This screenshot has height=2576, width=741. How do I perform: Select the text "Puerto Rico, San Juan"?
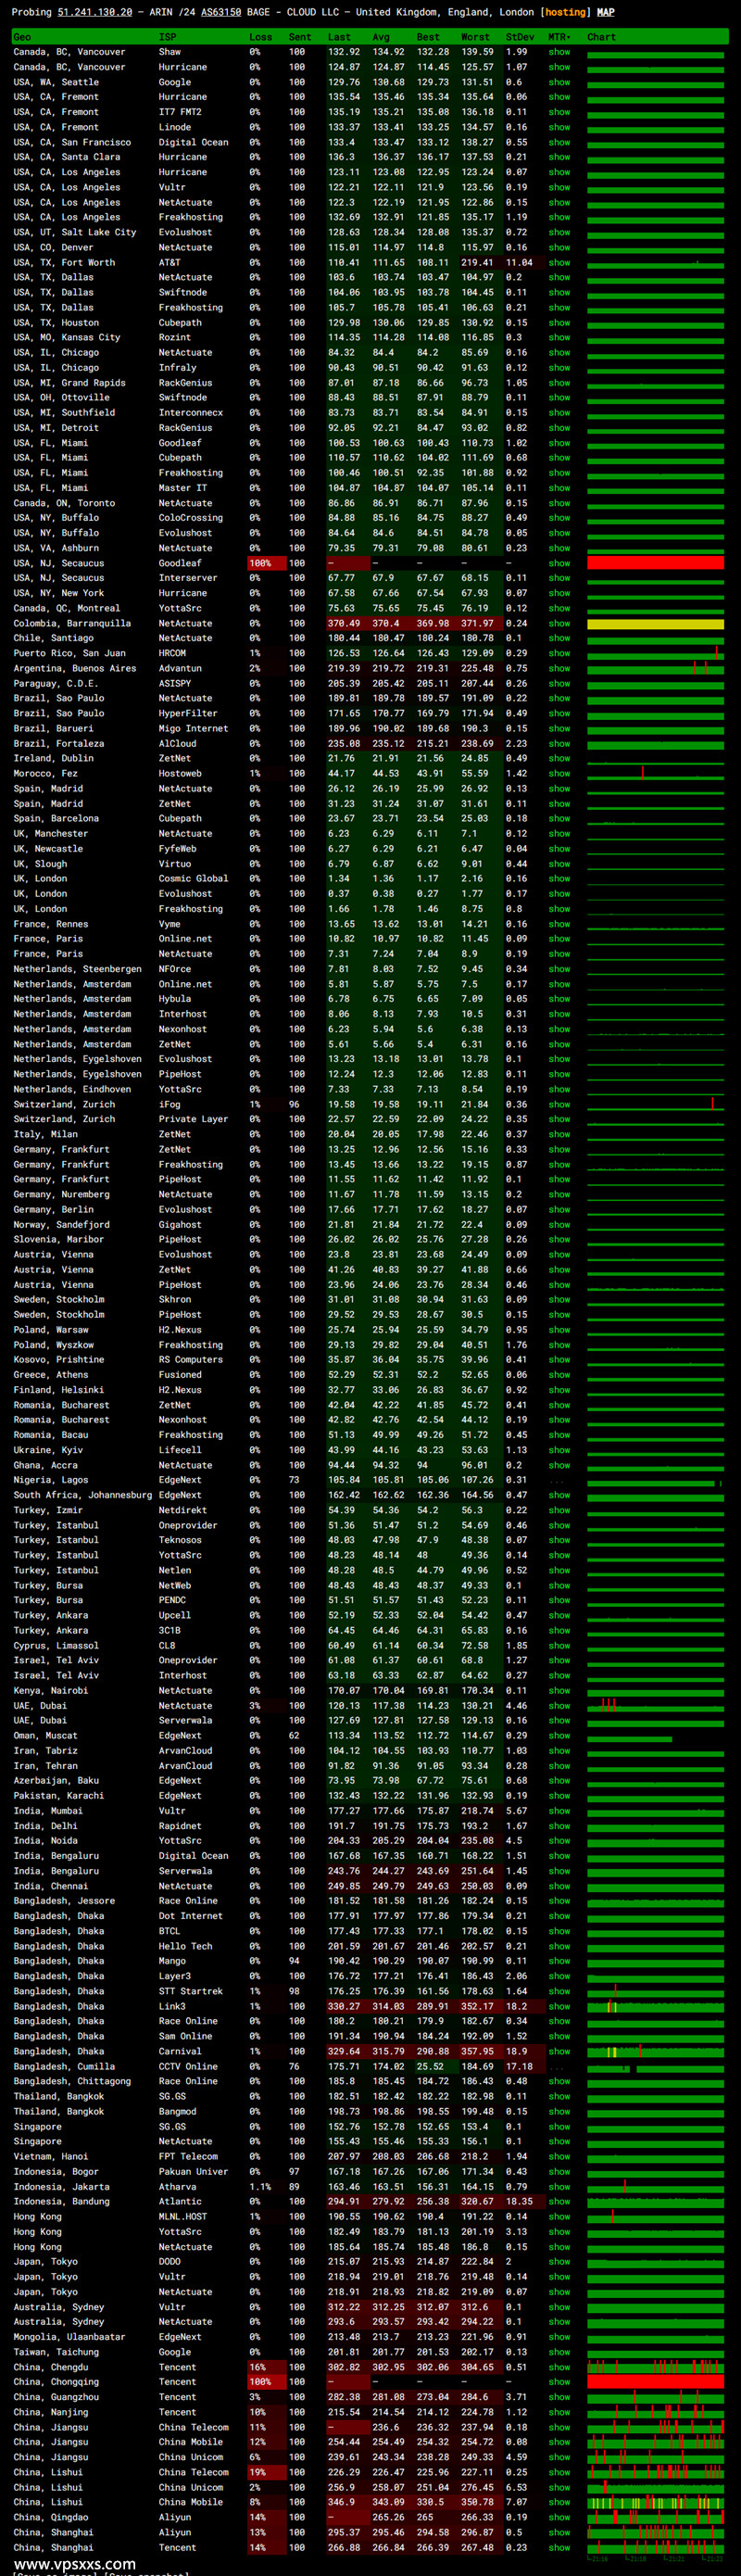70,653
